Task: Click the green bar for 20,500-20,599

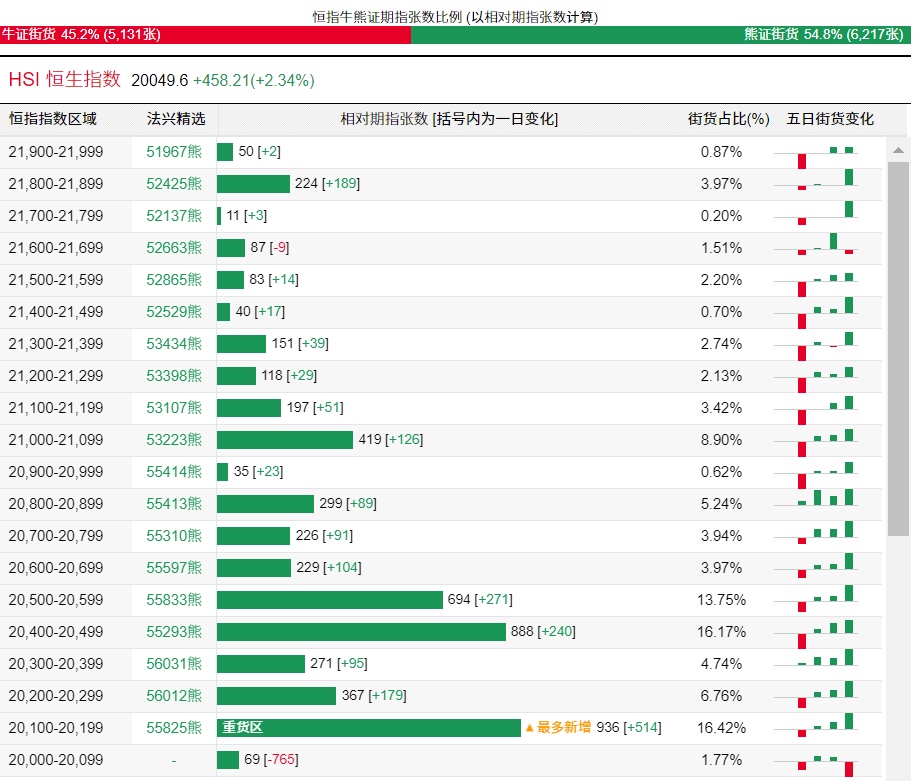Action: [x=329, y=600]
